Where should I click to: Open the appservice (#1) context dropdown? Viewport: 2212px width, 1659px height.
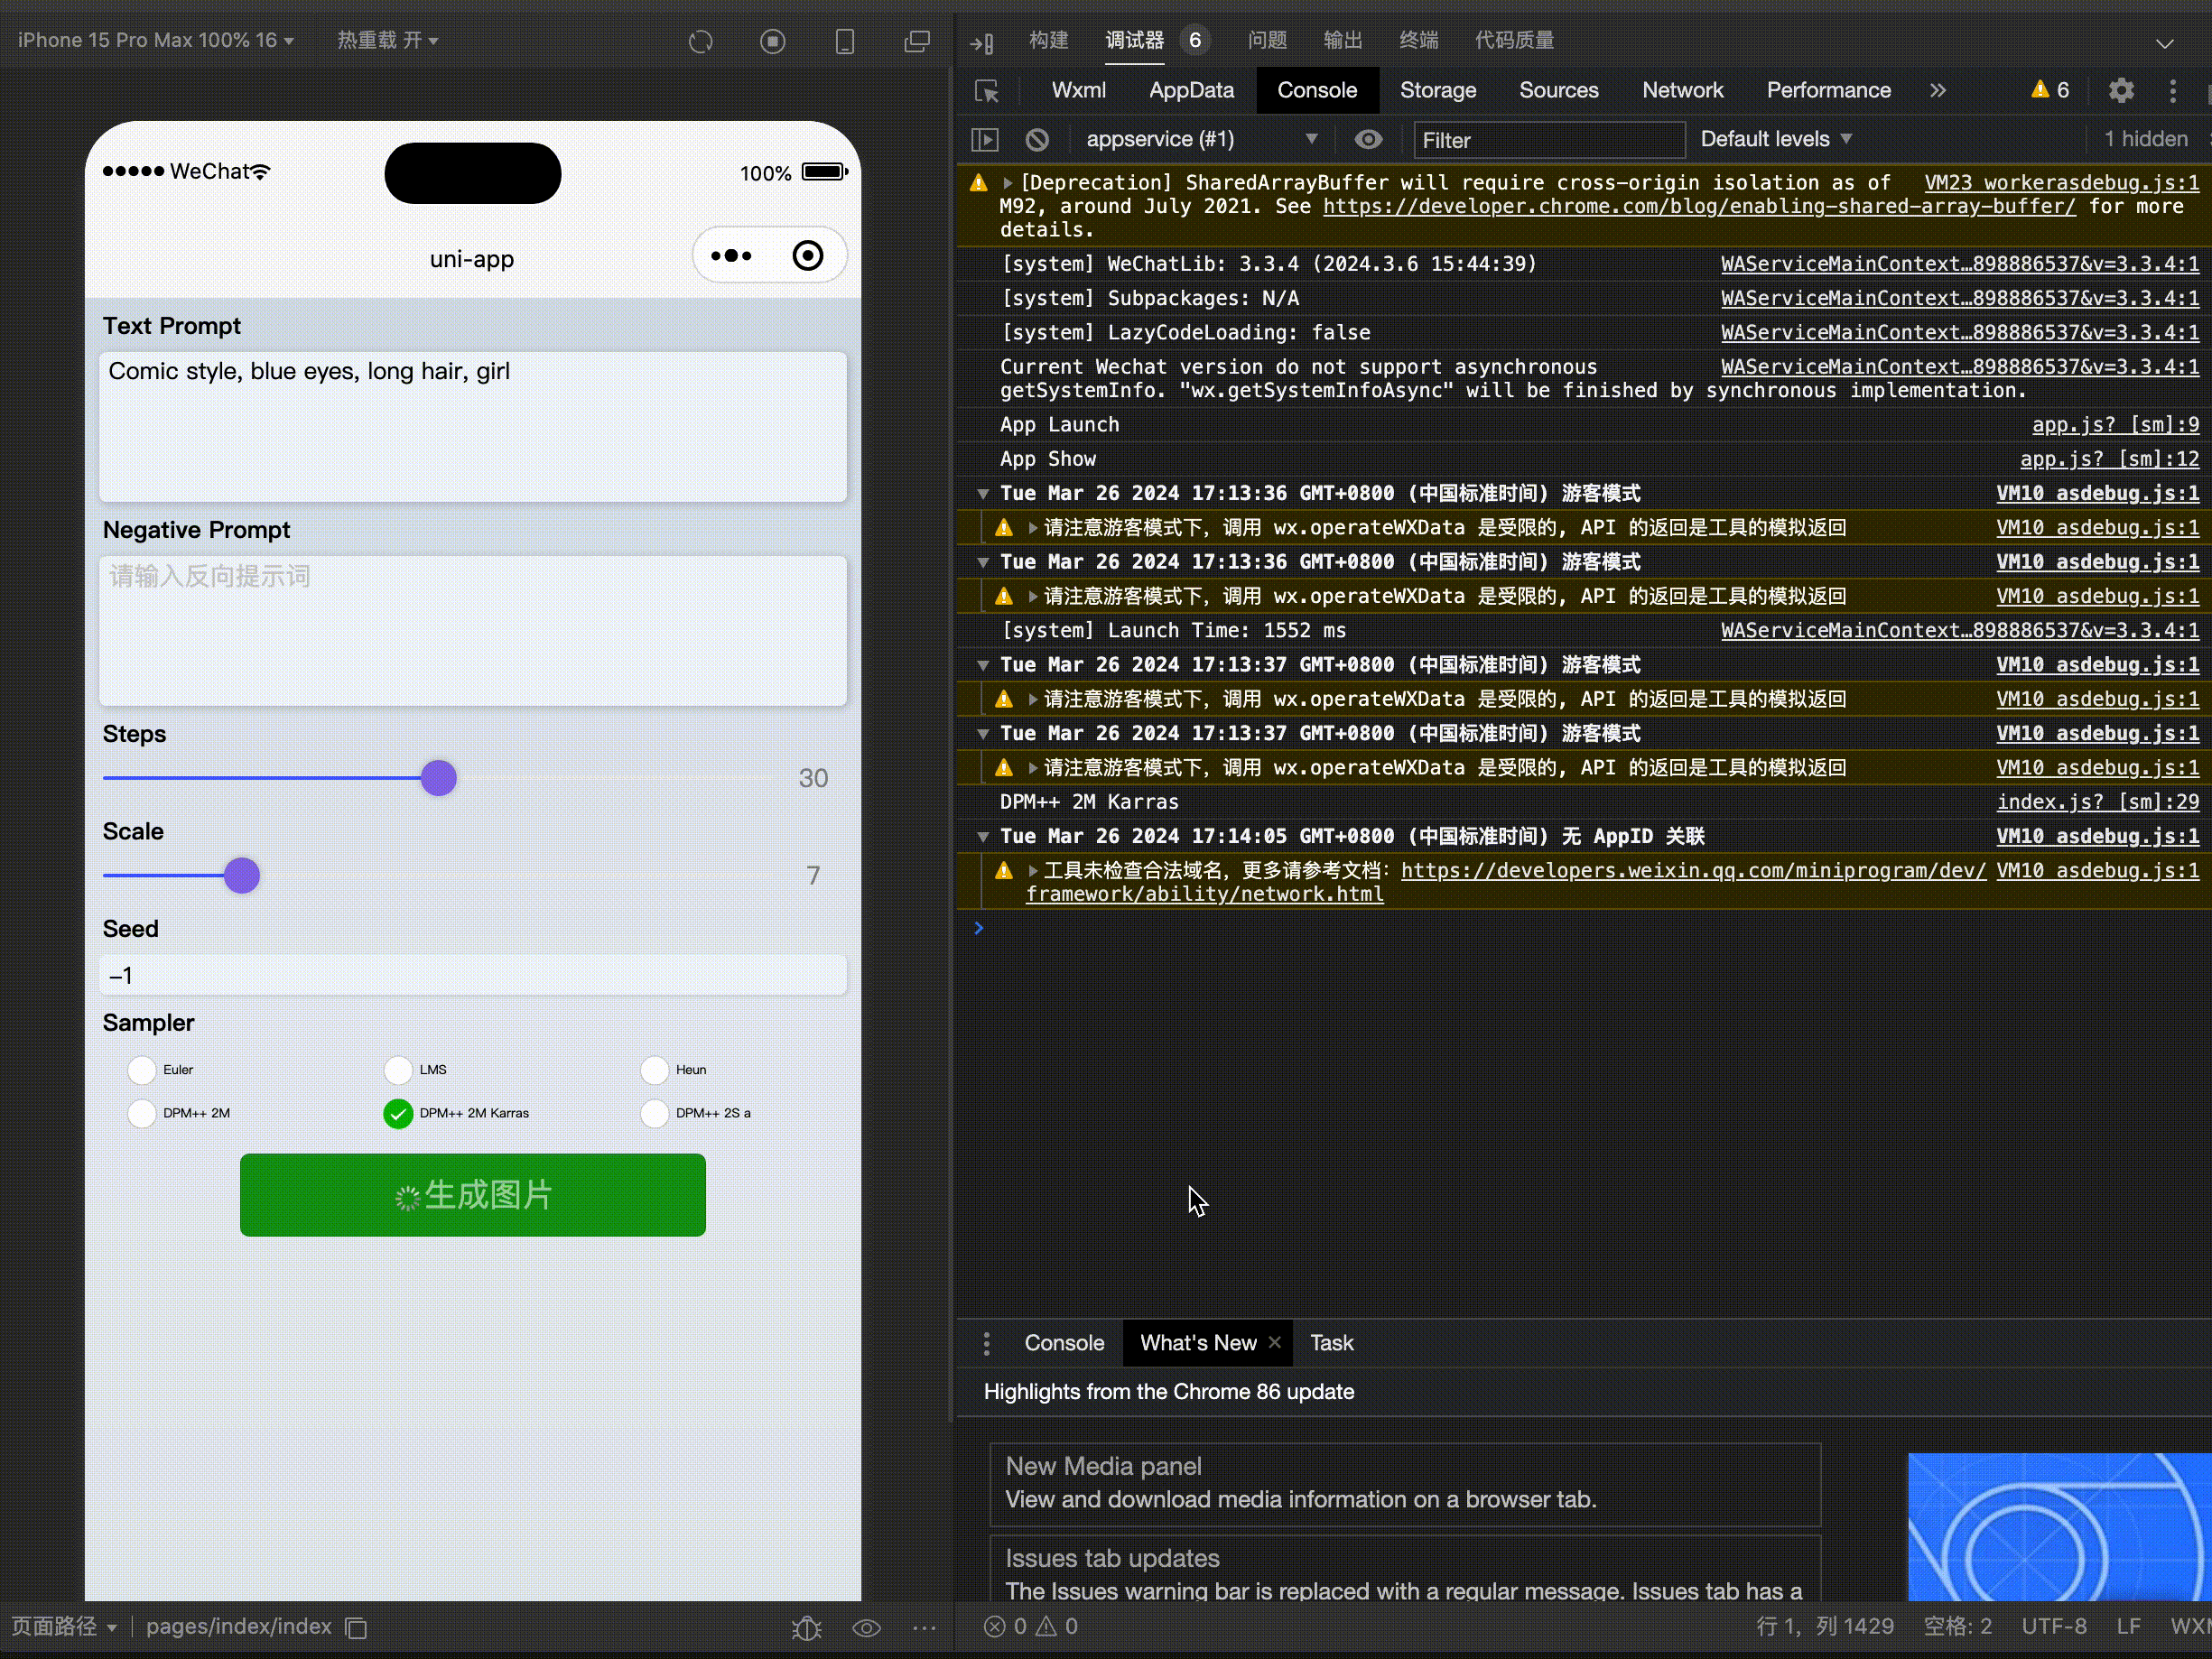tap(1200, 139)
